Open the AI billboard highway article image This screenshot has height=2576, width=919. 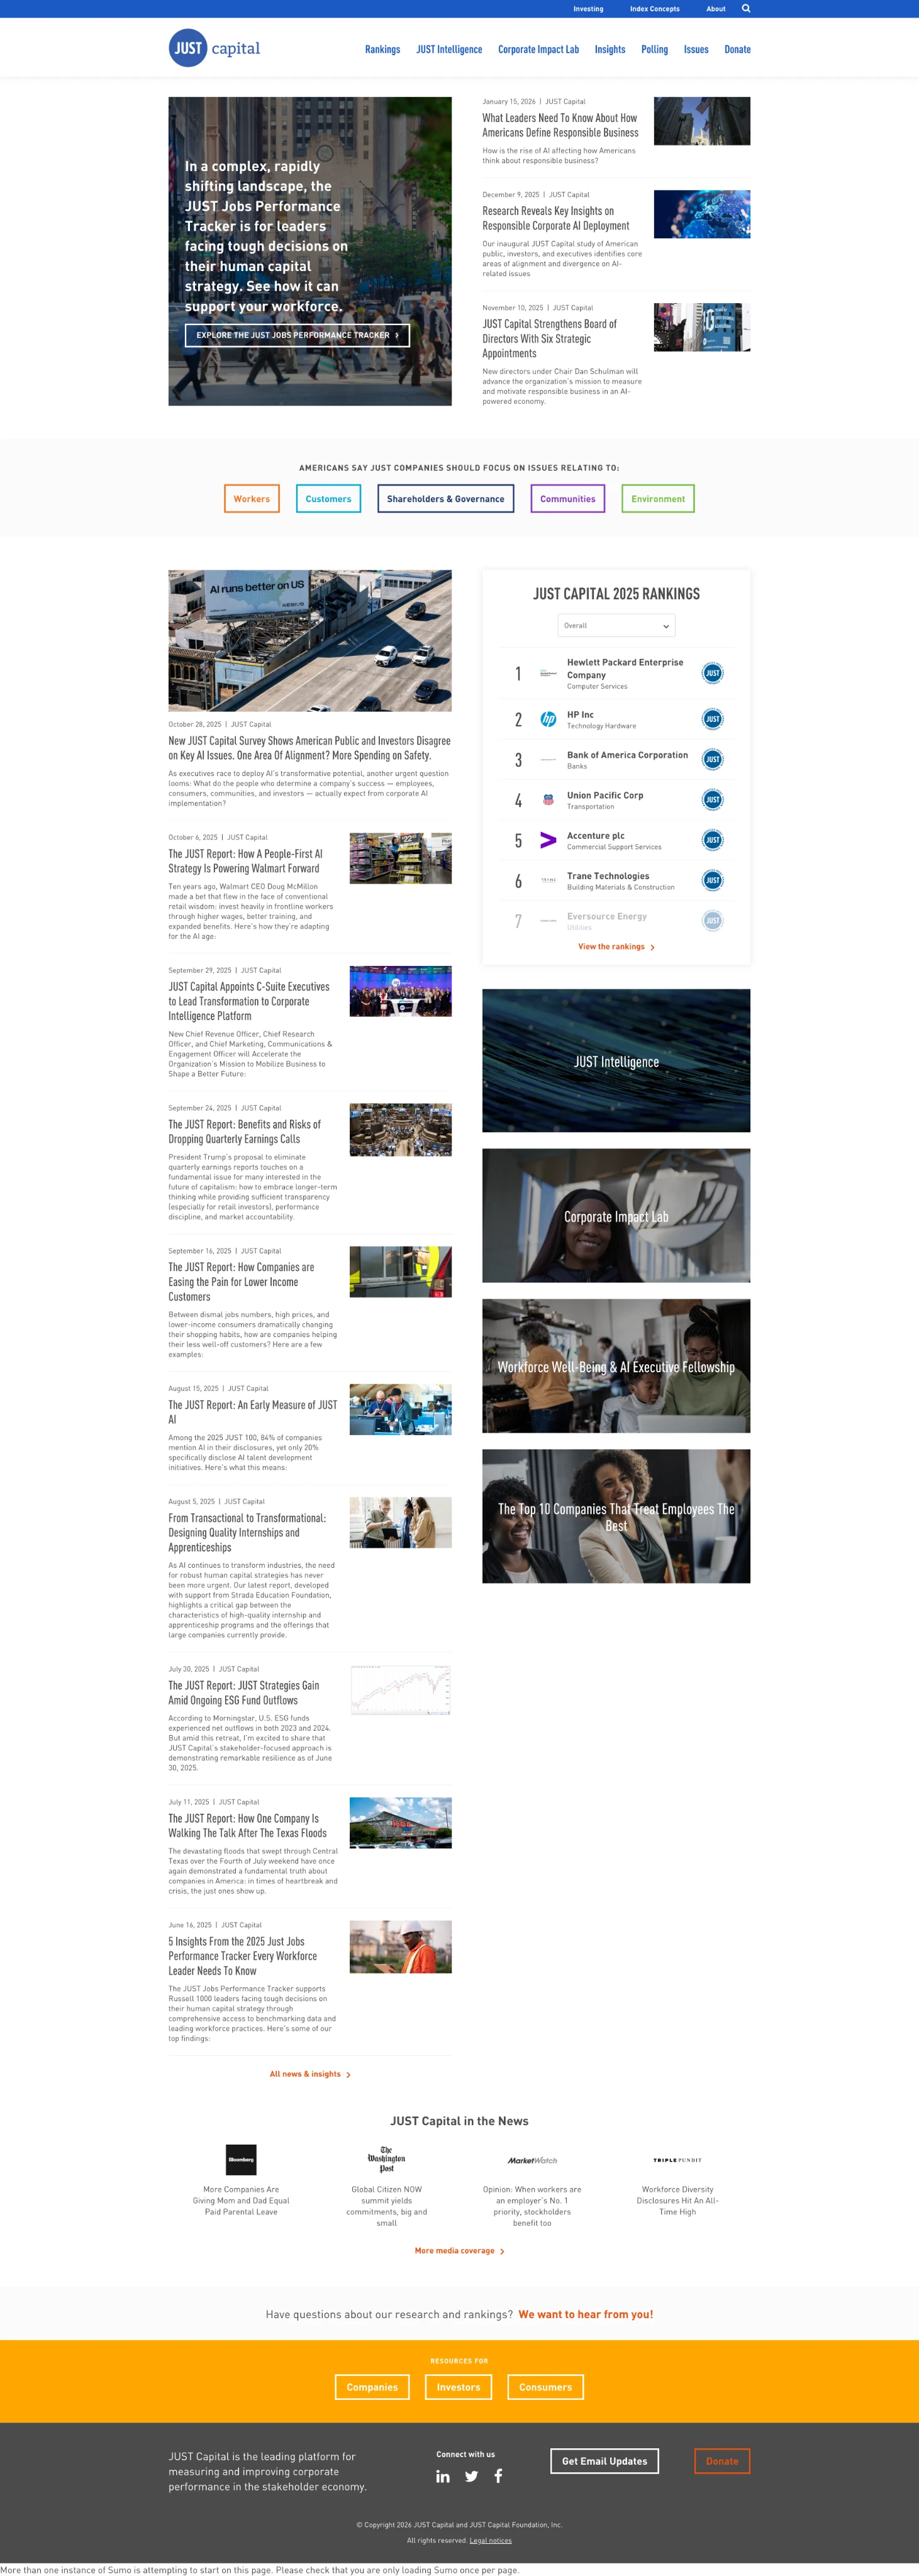point(310,640)
